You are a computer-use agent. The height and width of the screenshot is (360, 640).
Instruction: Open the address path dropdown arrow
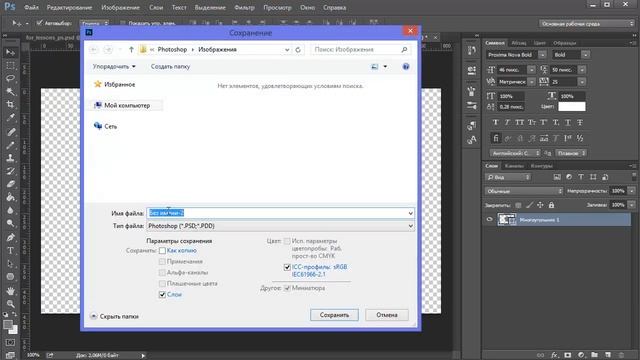[287, 49]
